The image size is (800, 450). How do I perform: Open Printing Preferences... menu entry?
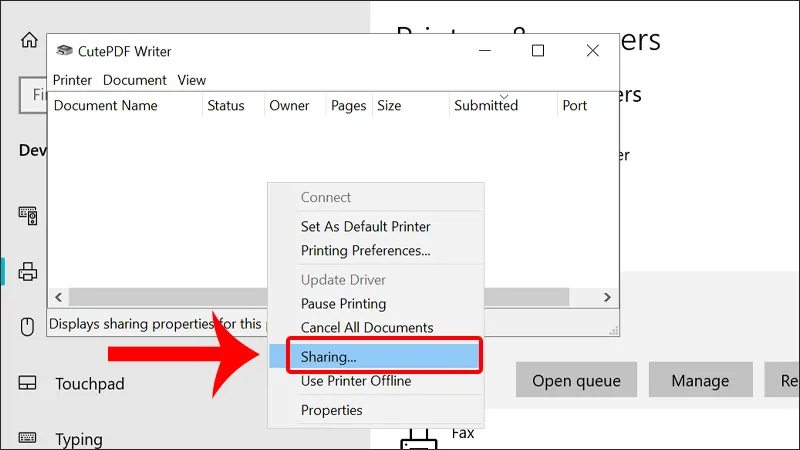coord(365,250)
